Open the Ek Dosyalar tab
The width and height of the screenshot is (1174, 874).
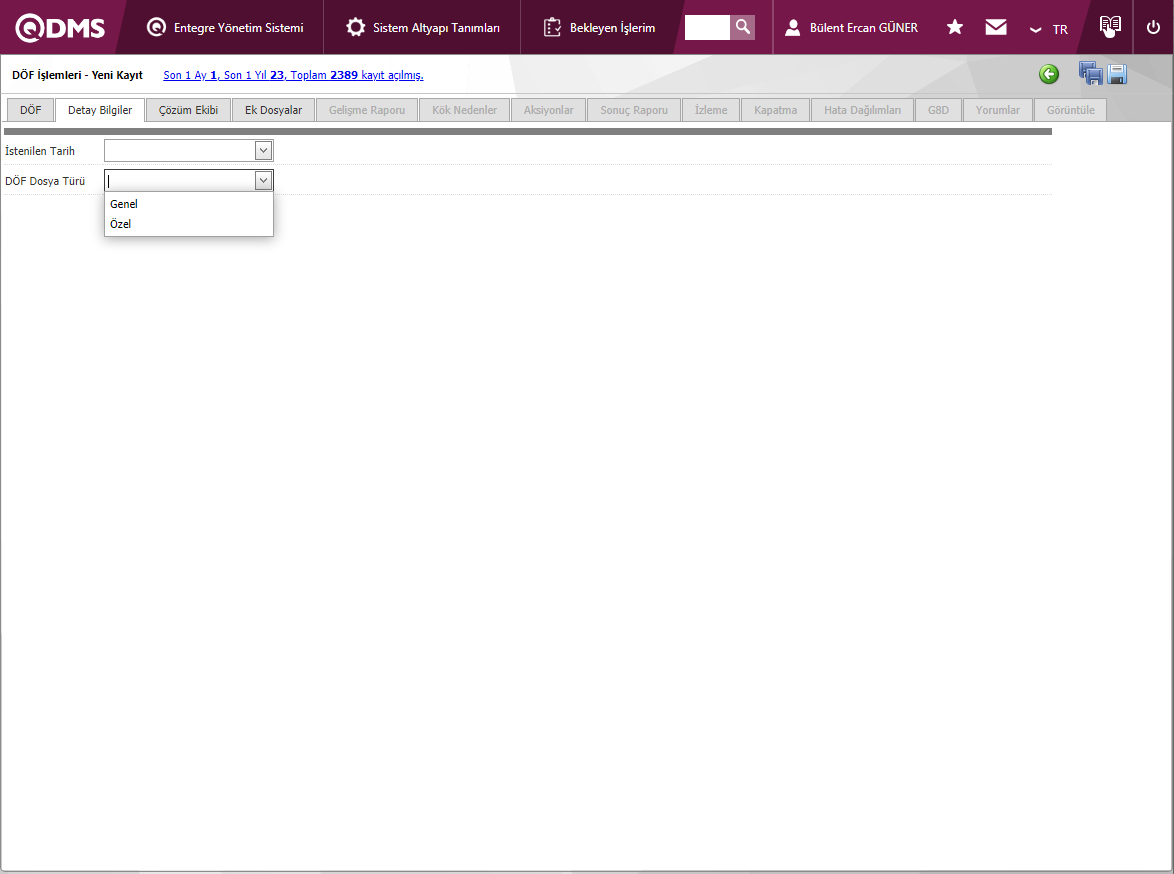click(273, 110)
